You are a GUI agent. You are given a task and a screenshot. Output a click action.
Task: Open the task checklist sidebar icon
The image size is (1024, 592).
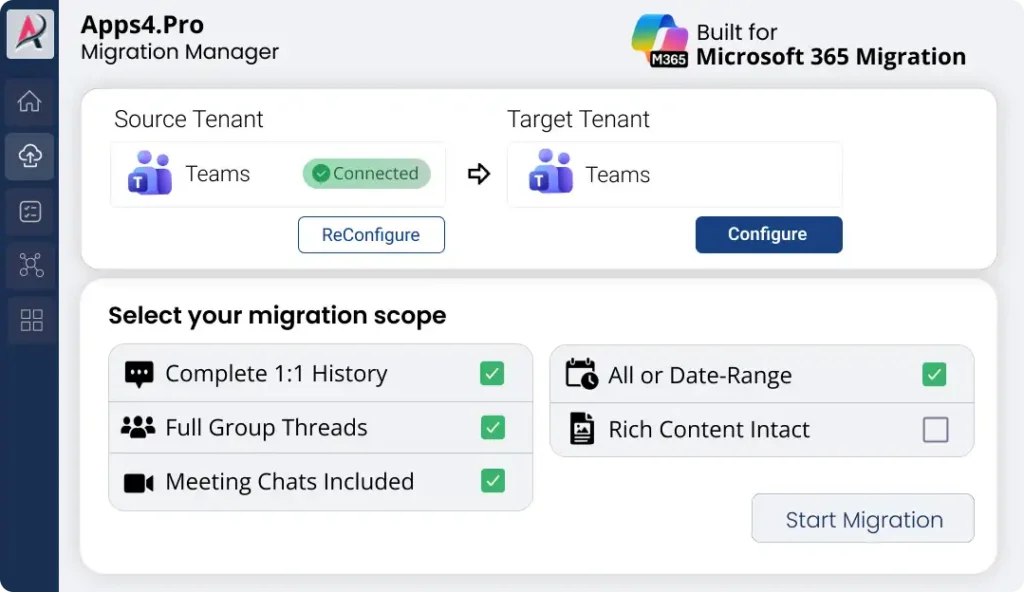pos(30,211)
